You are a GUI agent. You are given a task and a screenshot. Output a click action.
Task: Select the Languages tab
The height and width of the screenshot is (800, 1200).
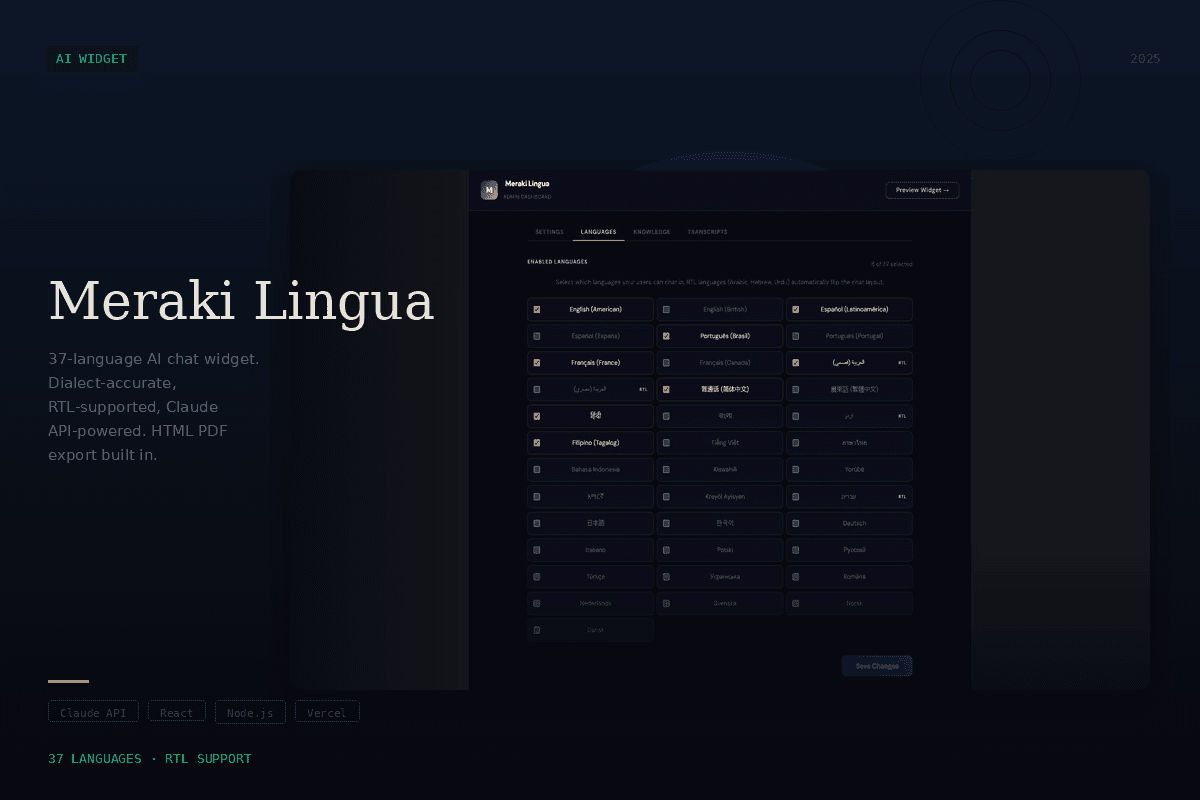click(598, 232)
